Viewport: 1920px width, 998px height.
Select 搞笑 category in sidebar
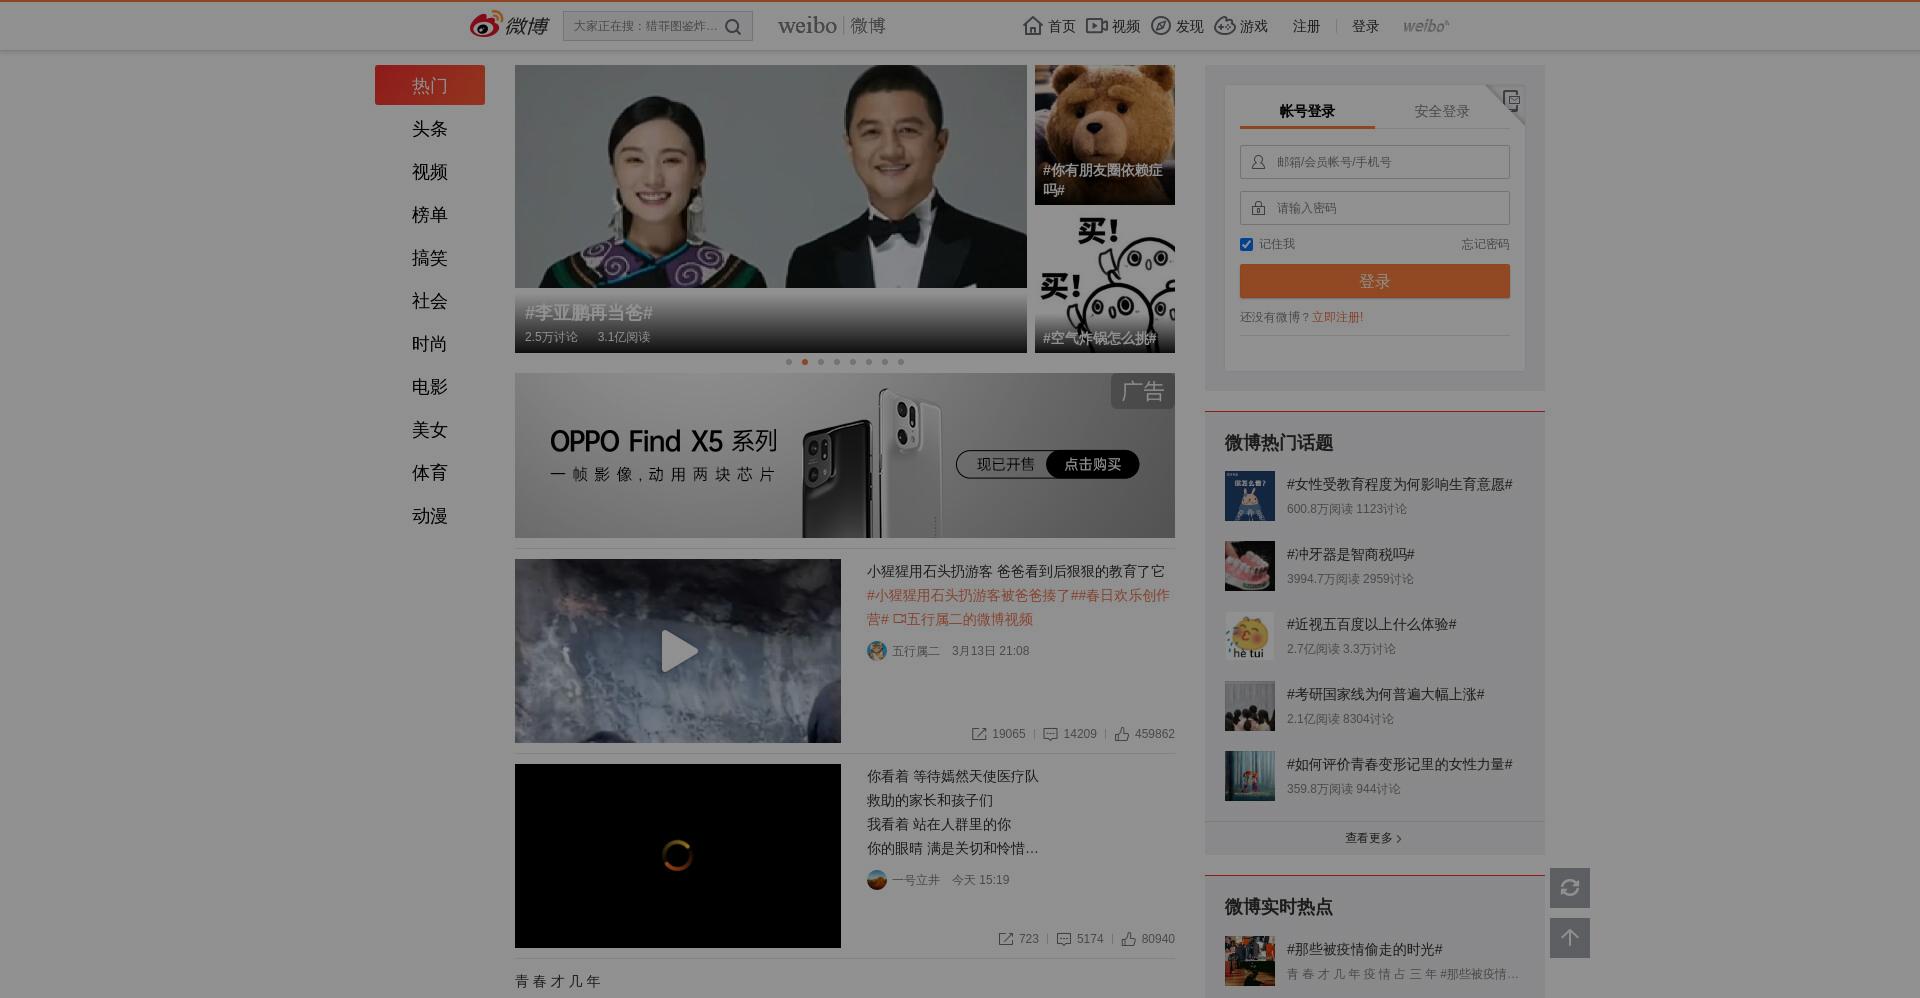430,258
